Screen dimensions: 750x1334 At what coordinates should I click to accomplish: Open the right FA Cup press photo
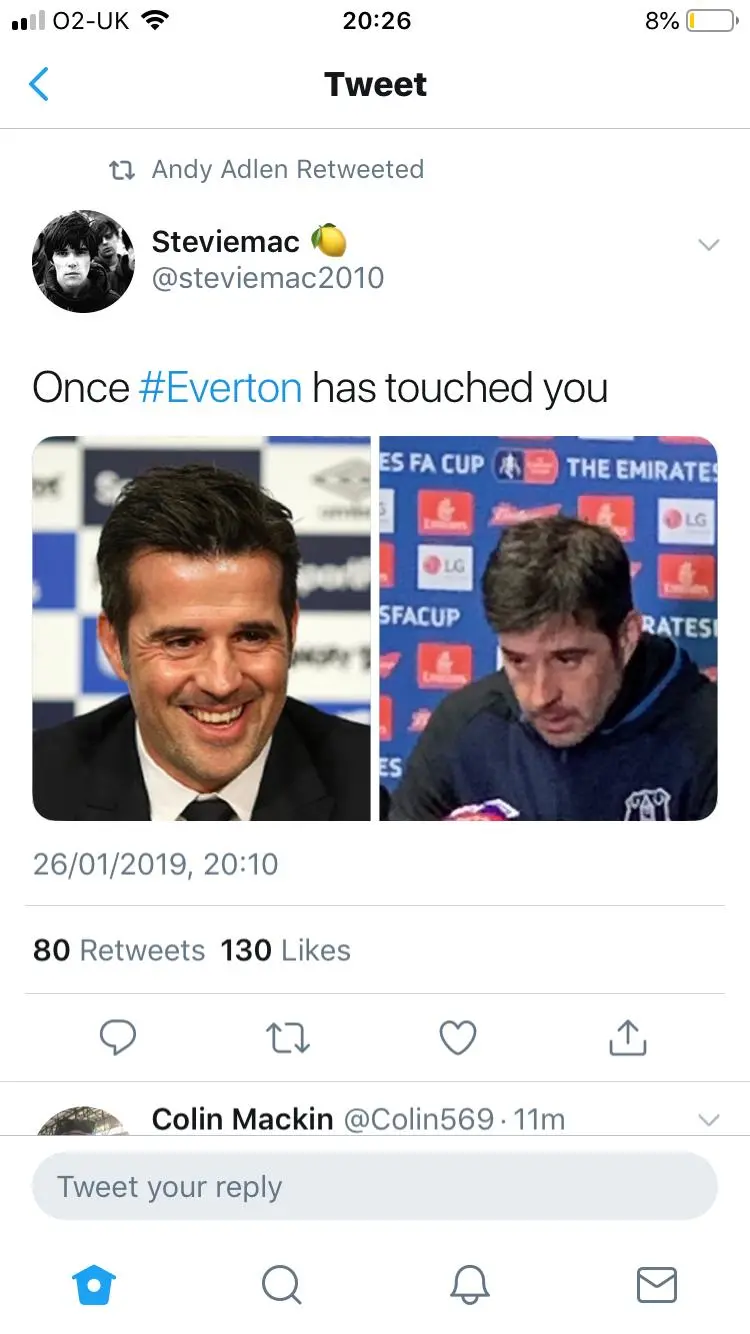pyautogui.click(x=548, y=628)
